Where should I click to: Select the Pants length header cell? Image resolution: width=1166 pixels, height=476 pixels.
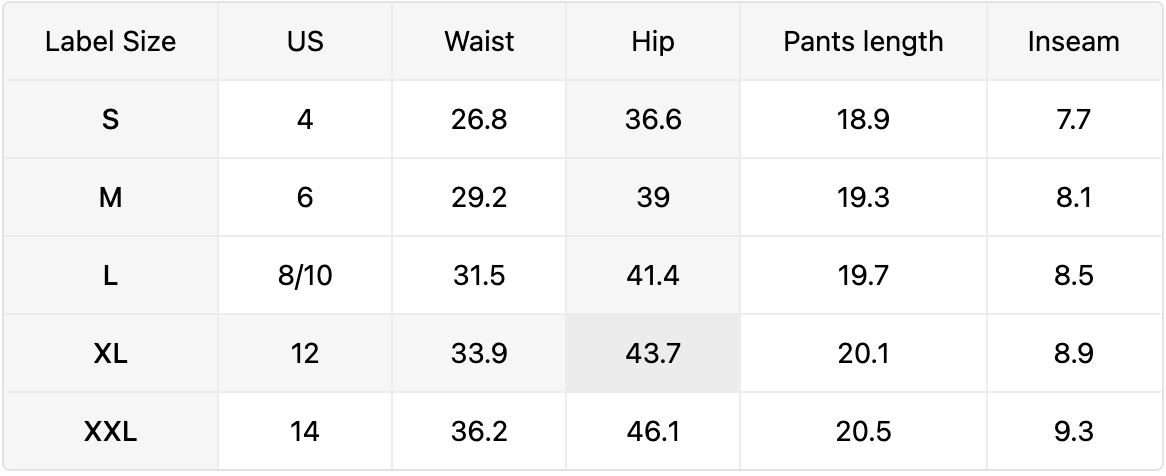[863, 42]
